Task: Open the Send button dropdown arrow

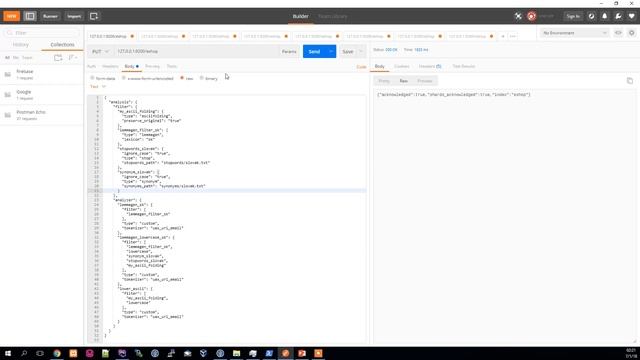Action: pyautogui.click(x=331, y=51)
